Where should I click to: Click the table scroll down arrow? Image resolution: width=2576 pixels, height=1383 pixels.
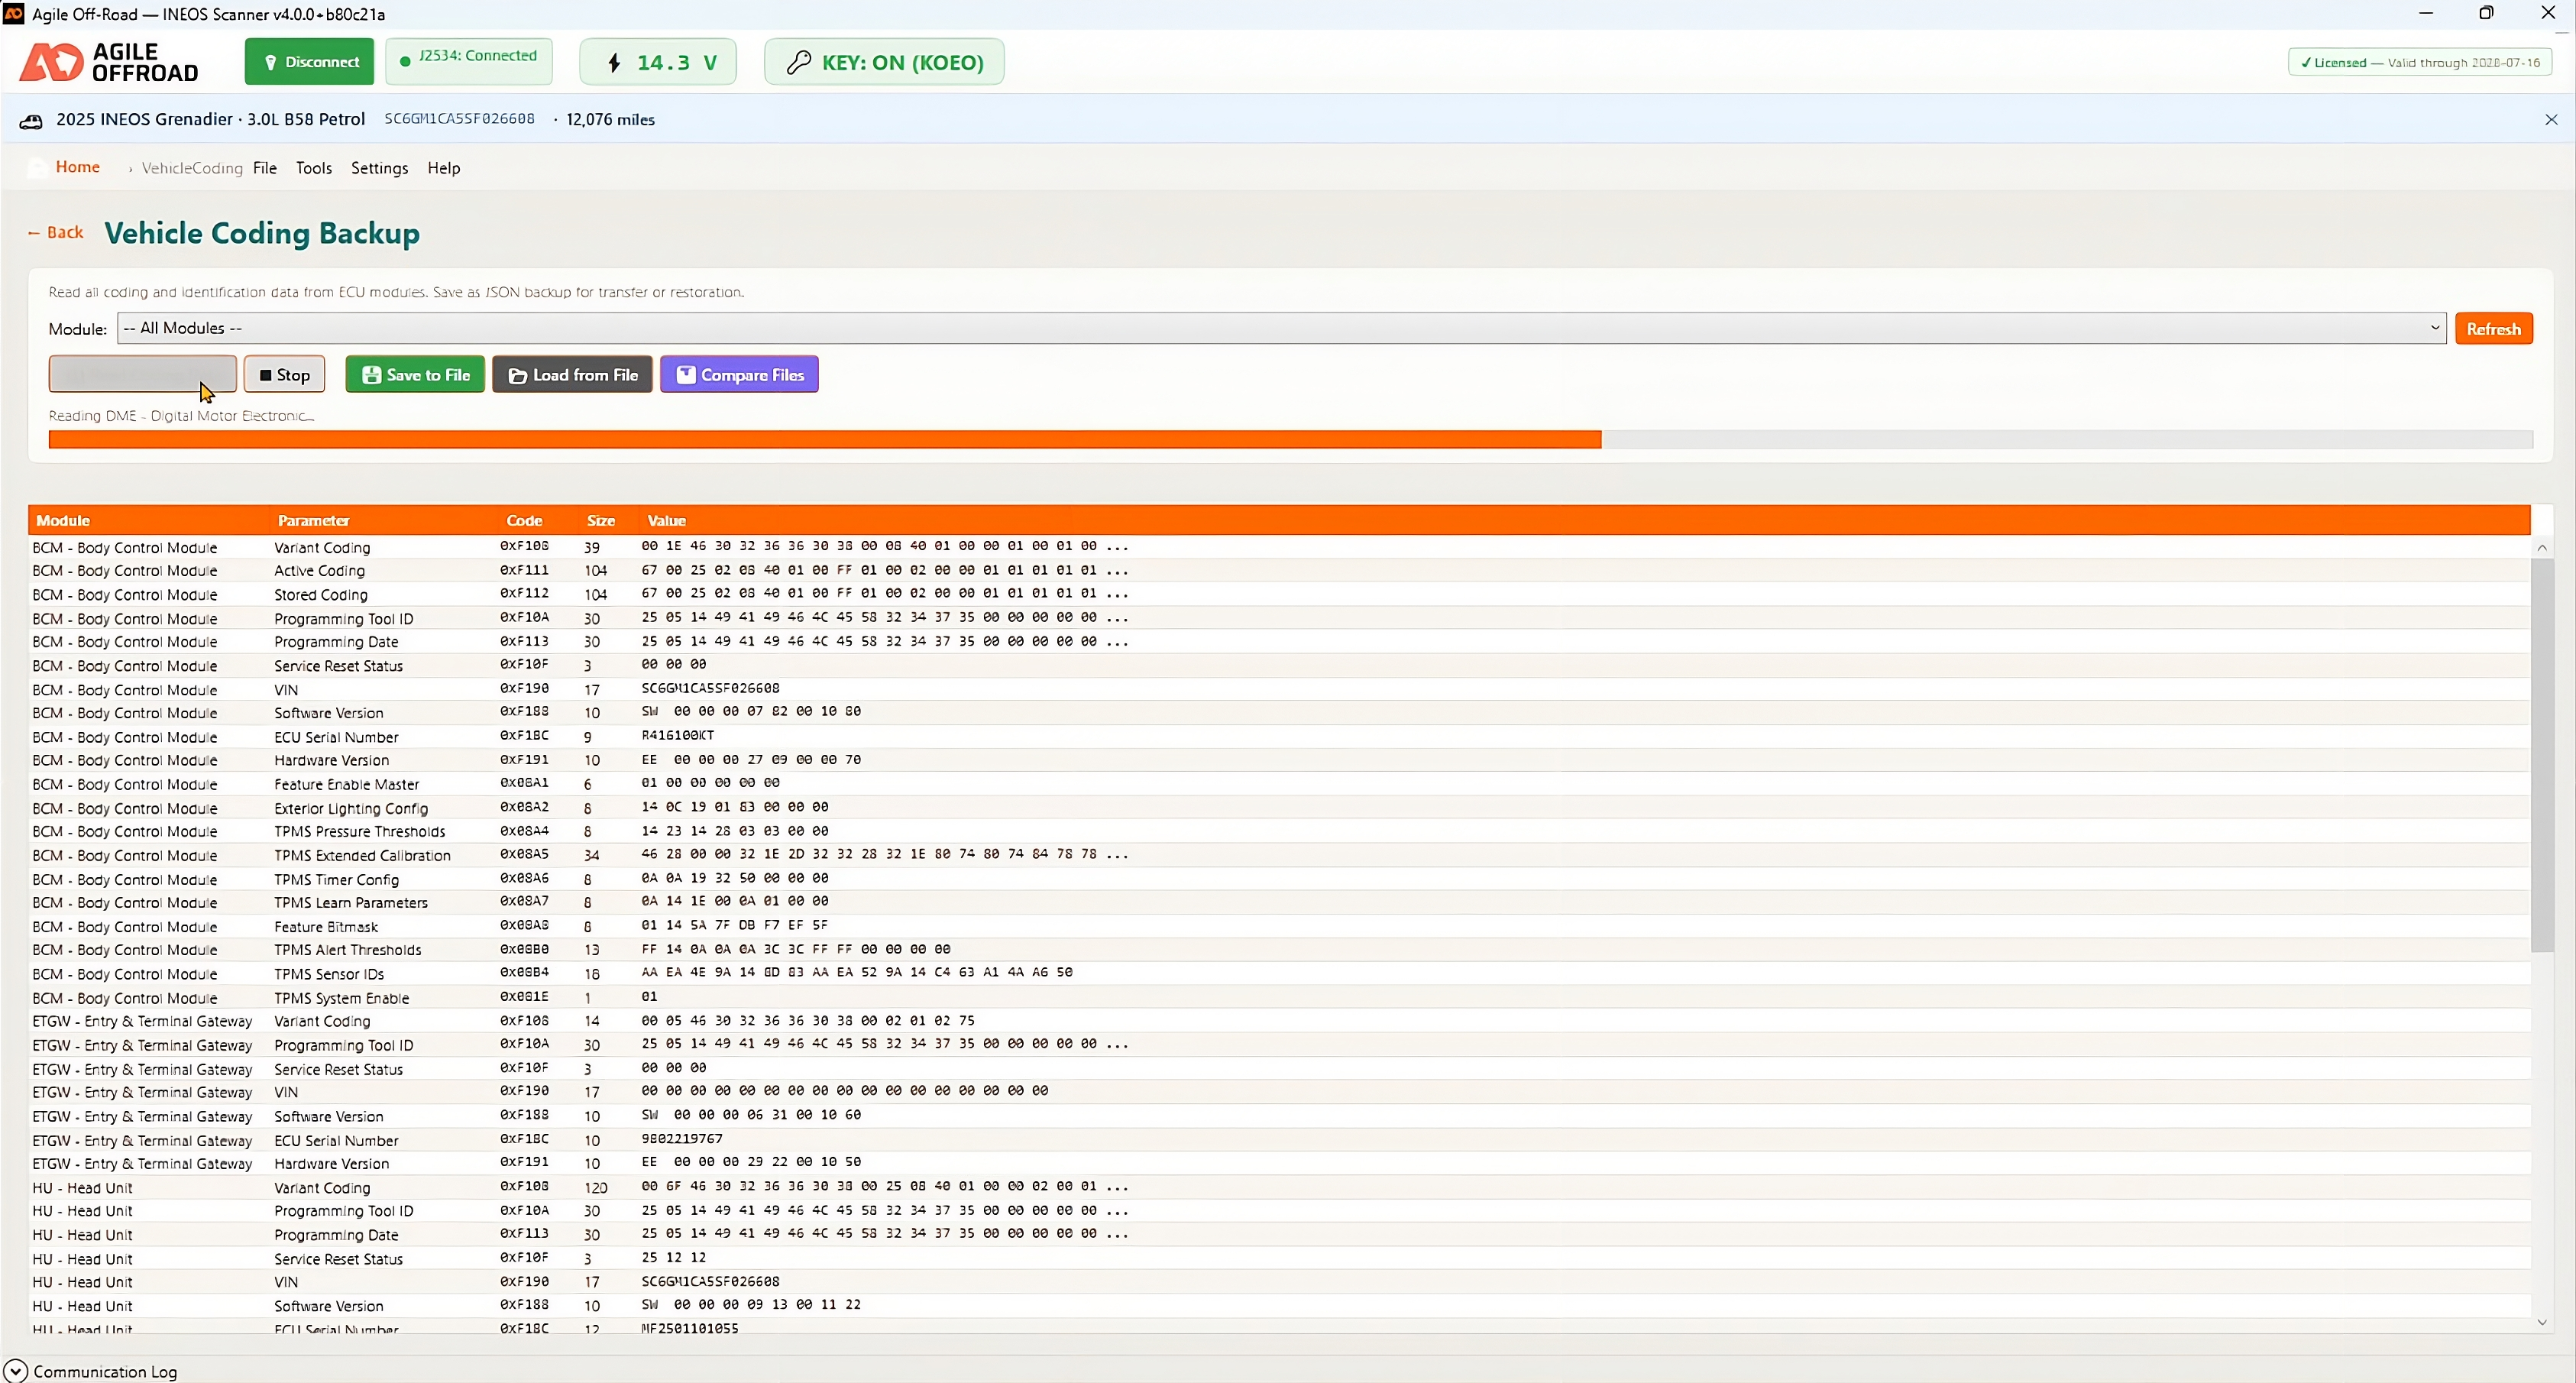click(x=2542, y=1322)
